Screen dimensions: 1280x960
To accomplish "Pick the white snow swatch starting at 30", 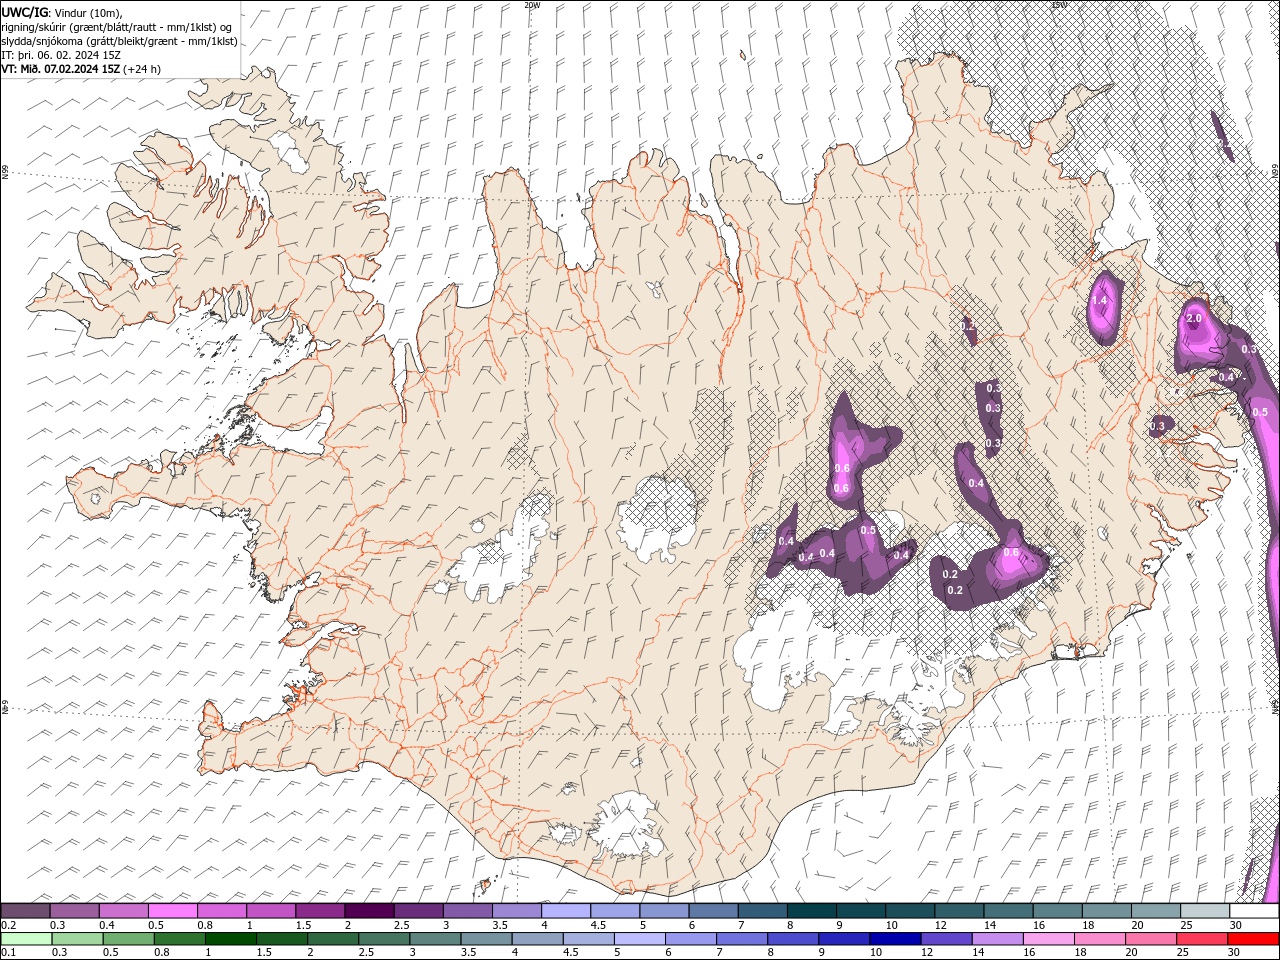I will point(1254,911).
